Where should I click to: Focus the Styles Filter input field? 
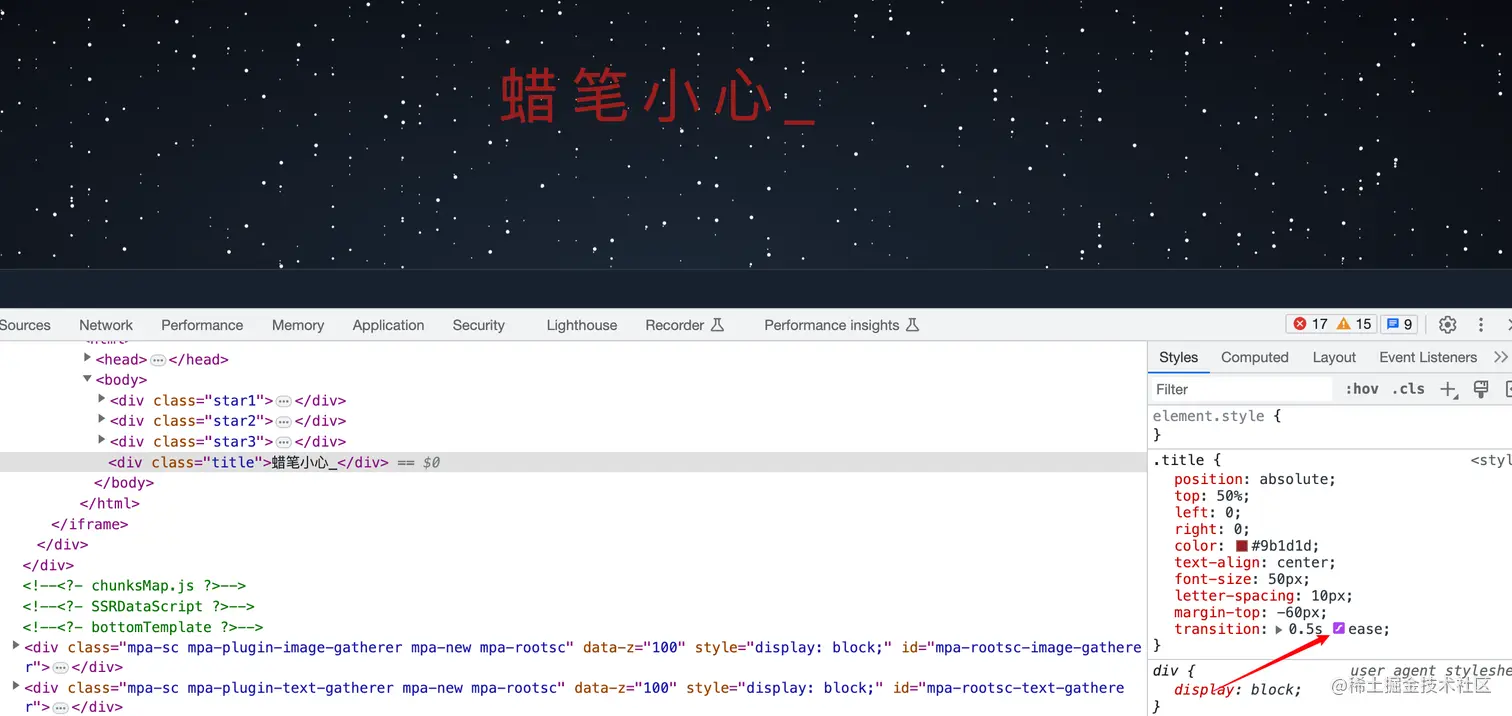(1242, 389)
